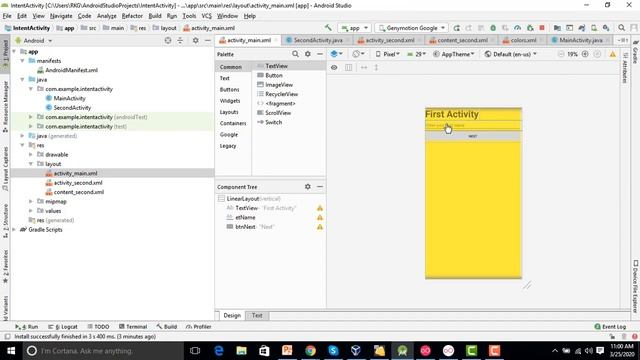Click the NEXT button in design preview

[x=473, y=136]
